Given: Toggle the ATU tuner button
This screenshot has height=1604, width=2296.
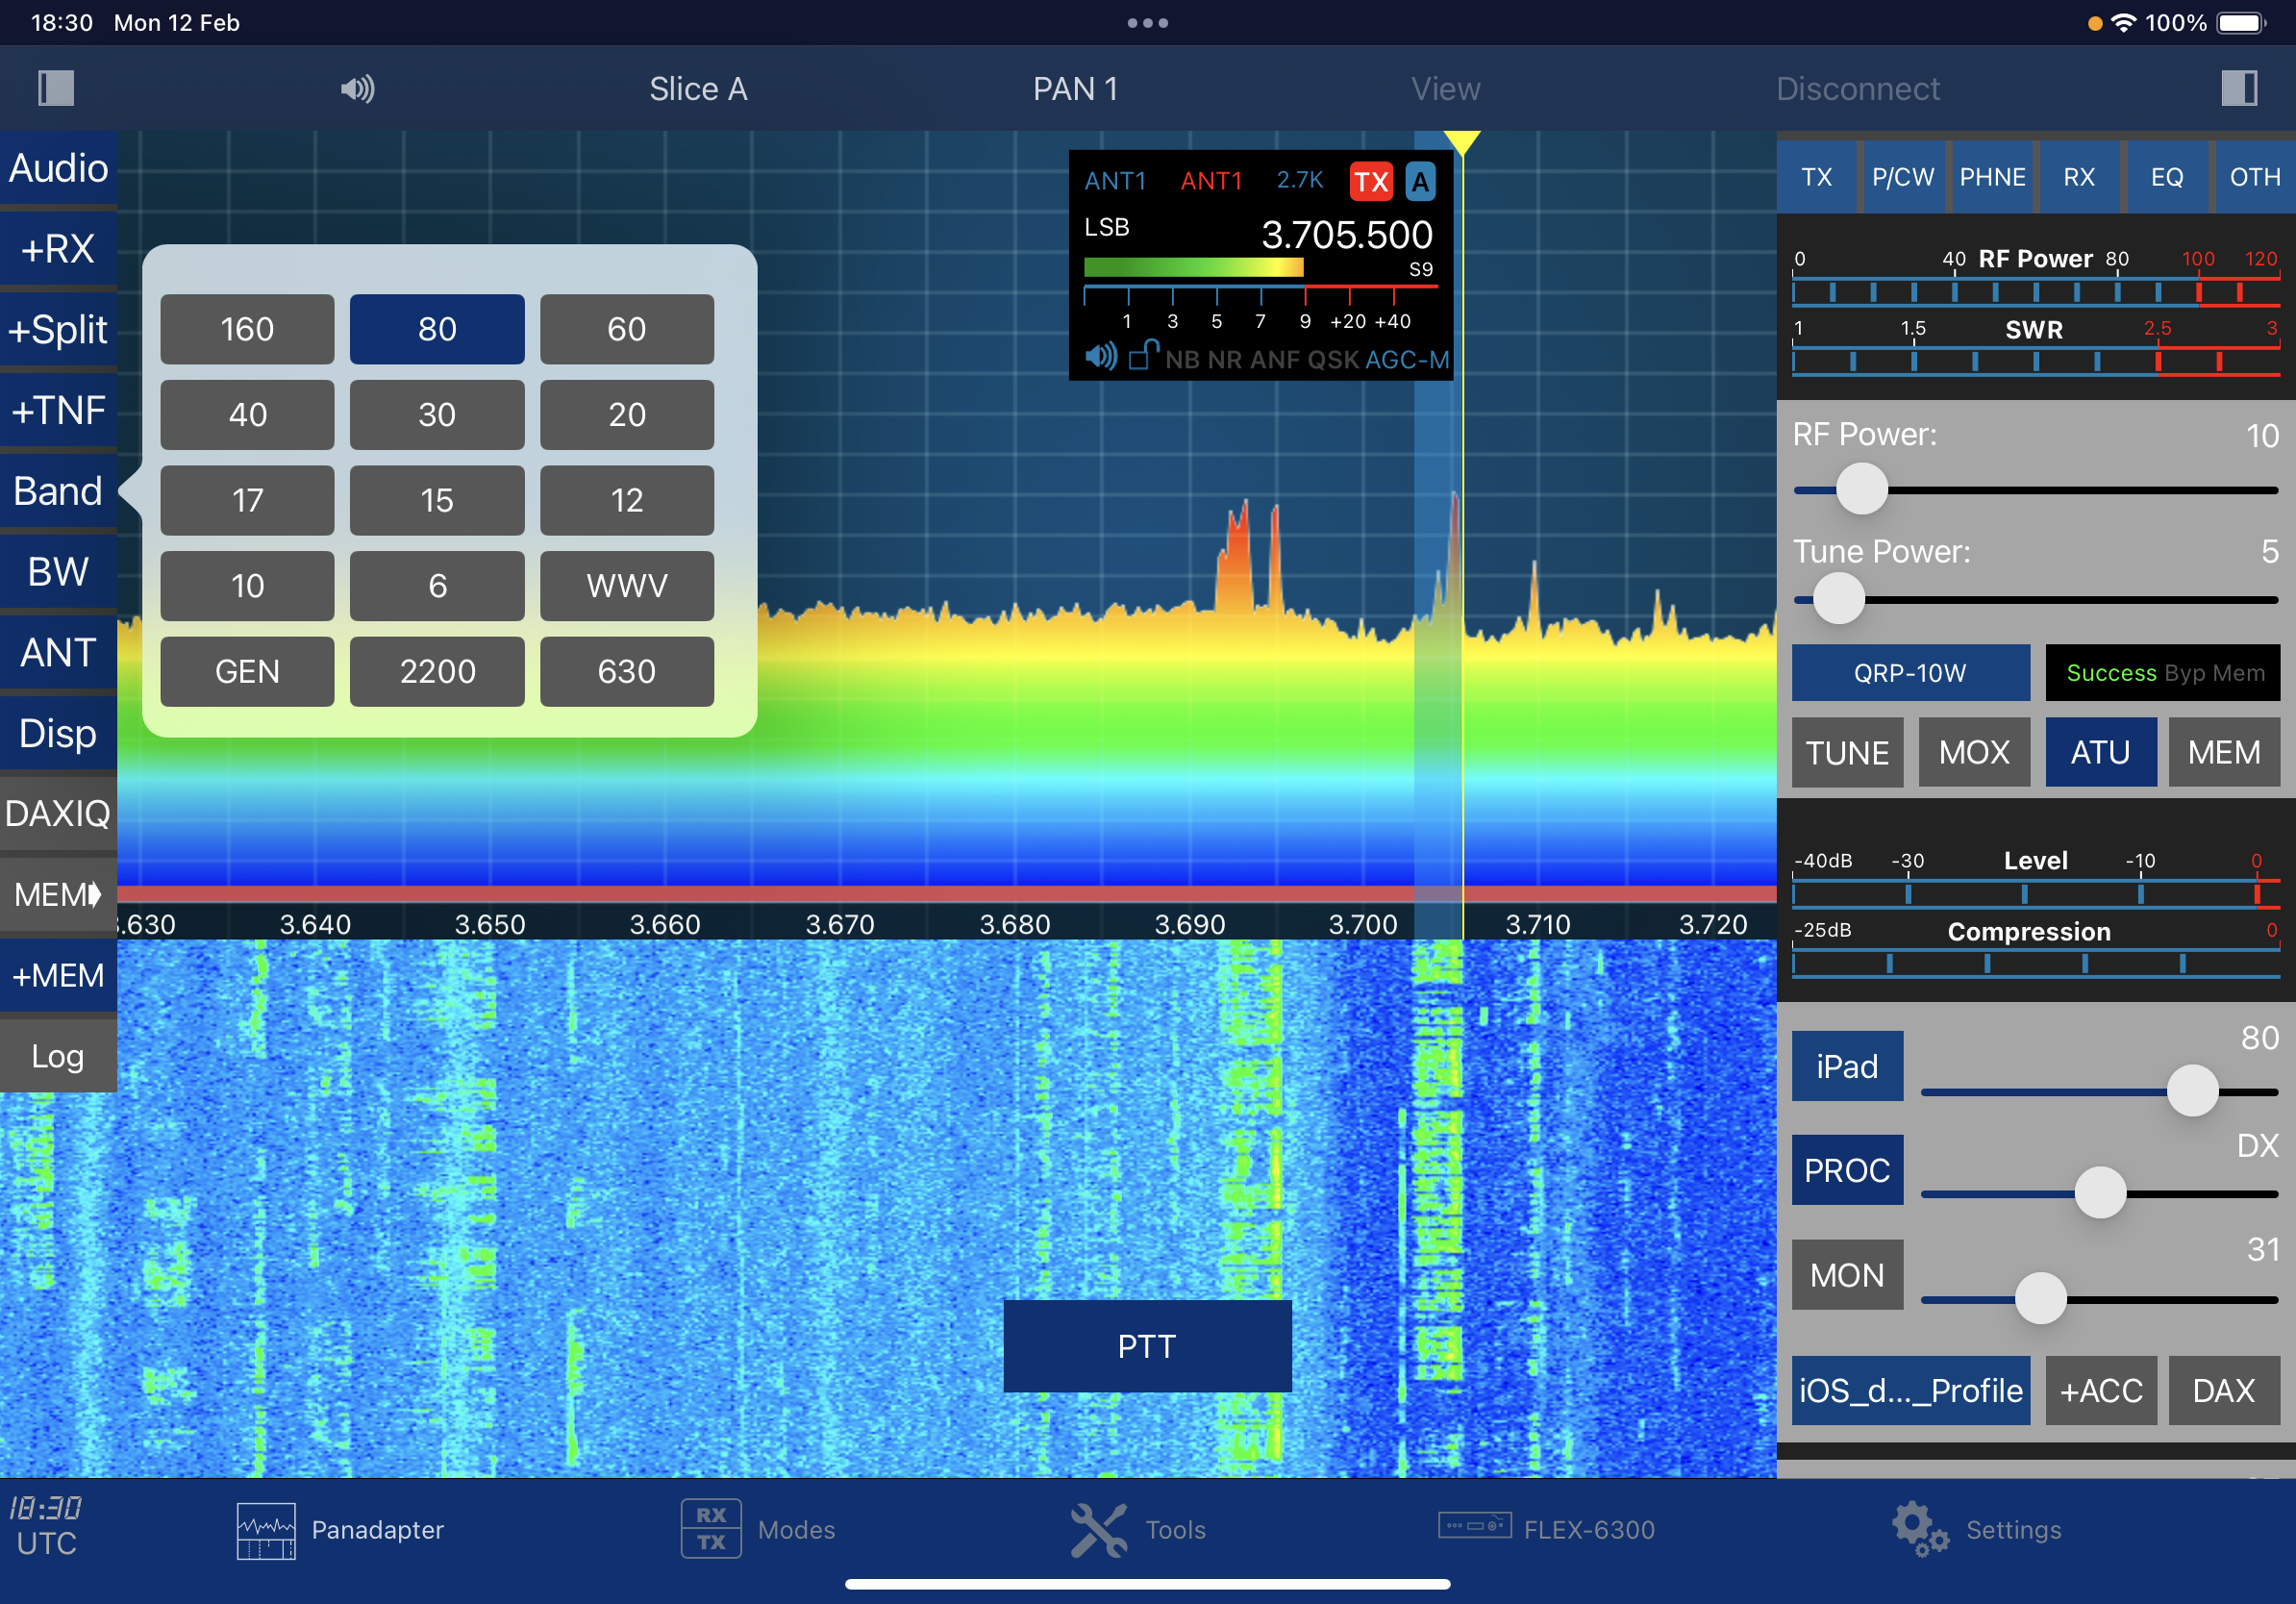Looking at the screenshot, I should 2100,752.
